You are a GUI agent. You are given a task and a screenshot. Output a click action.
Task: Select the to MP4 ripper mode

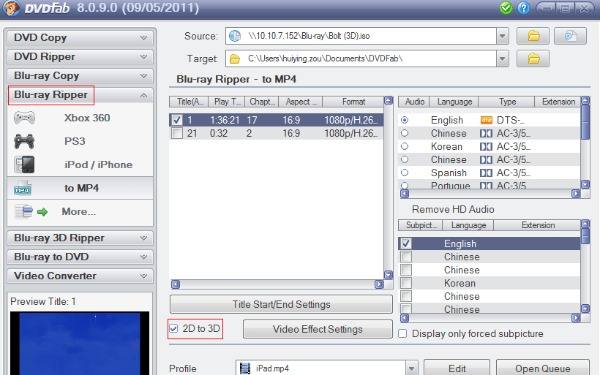coord(80,188)
